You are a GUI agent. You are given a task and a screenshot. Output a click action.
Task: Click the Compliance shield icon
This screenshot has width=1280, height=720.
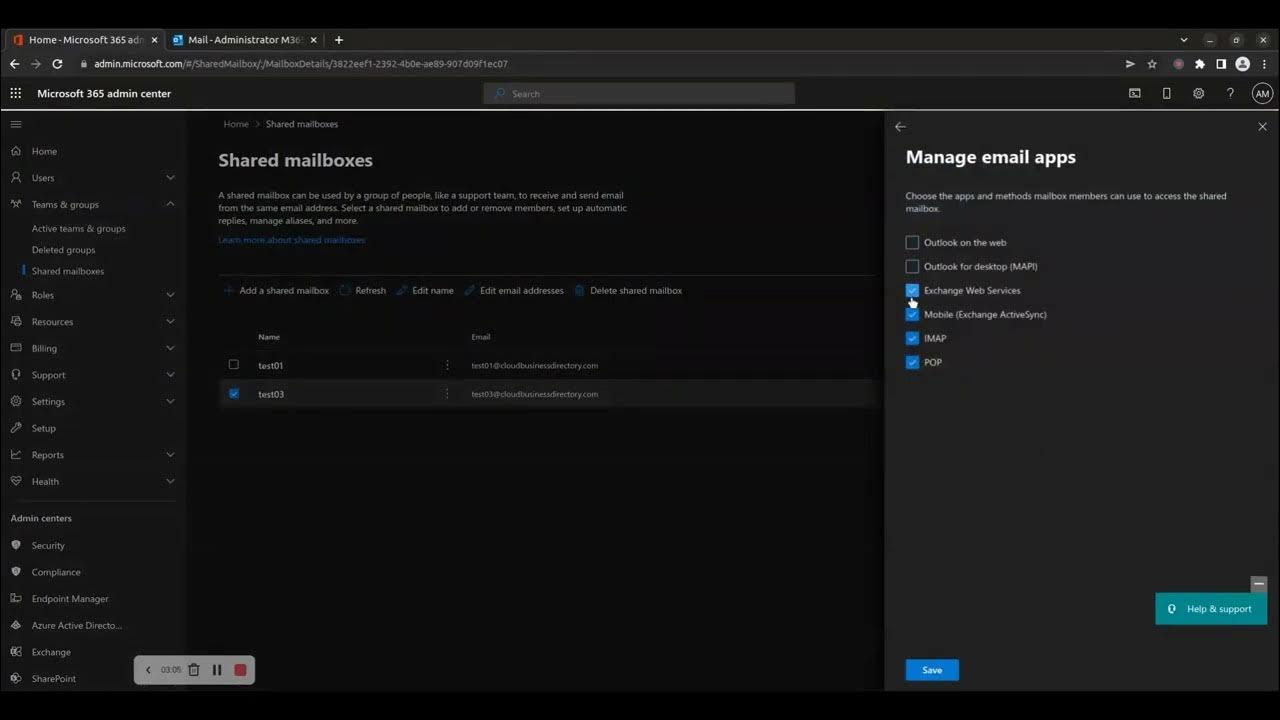[x=16, y=572]
